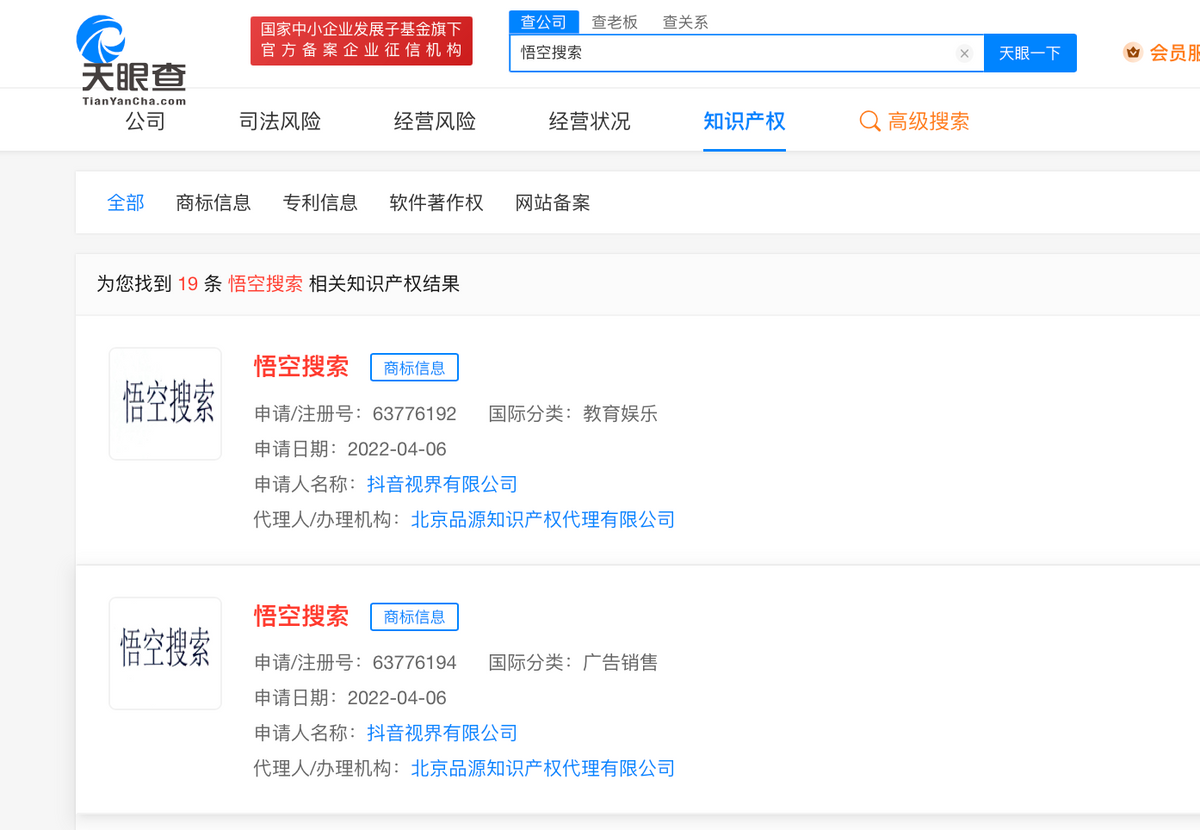
Task: Open 北京品源知识产权代理有限公司 in the 广告销售 result
Action: tap(543, 768)
